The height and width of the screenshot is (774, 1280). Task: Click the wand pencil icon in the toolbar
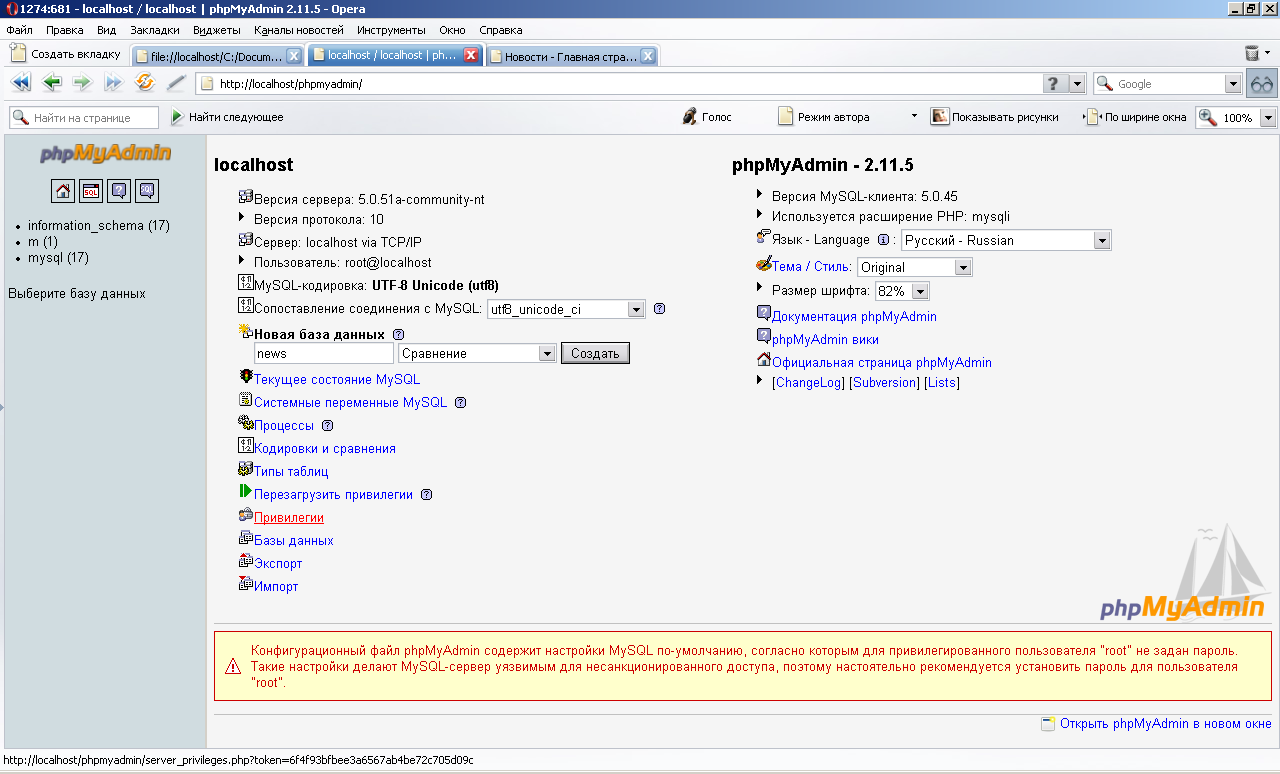coord(175,83)
